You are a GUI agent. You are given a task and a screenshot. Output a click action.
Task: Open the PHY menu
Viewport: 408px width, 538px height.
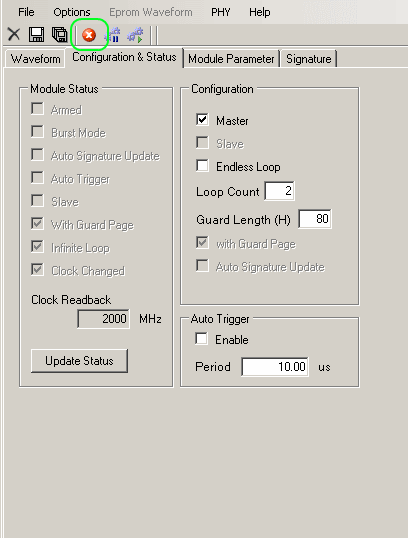(x=221, y=12)
